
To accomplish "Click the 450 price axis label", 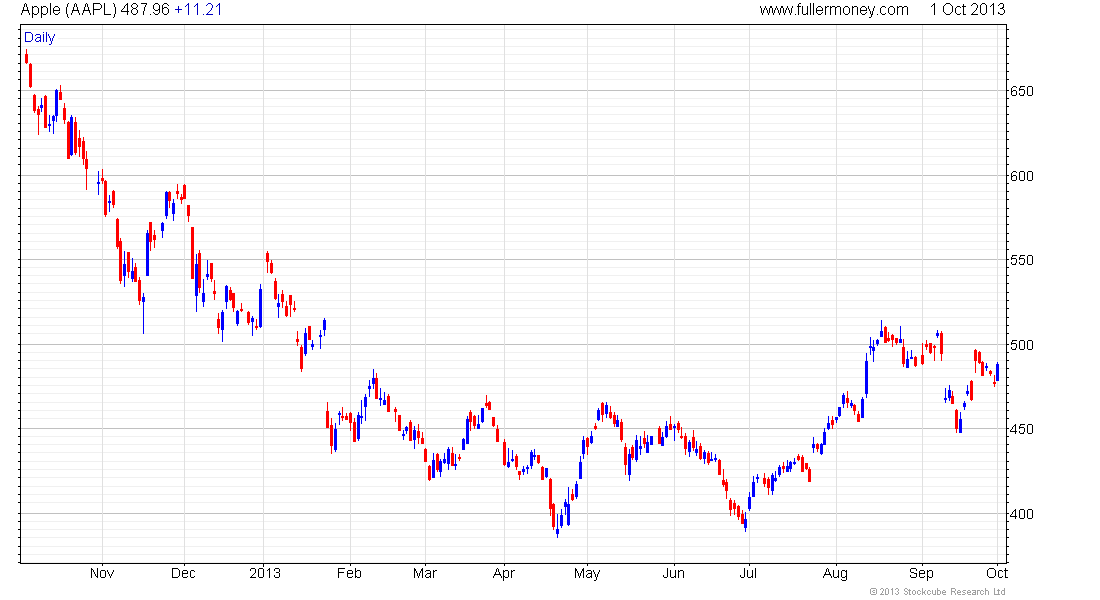I will click(1021, 429).
